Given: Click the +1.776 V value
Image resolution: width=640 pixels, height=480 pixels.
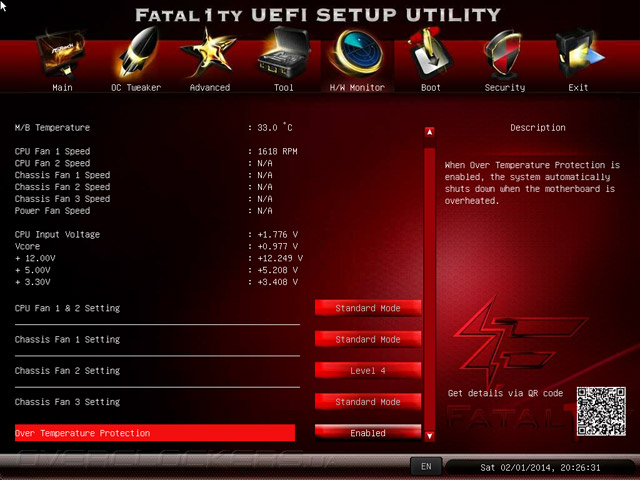Looking at the screenshot, I should [278, 235].
